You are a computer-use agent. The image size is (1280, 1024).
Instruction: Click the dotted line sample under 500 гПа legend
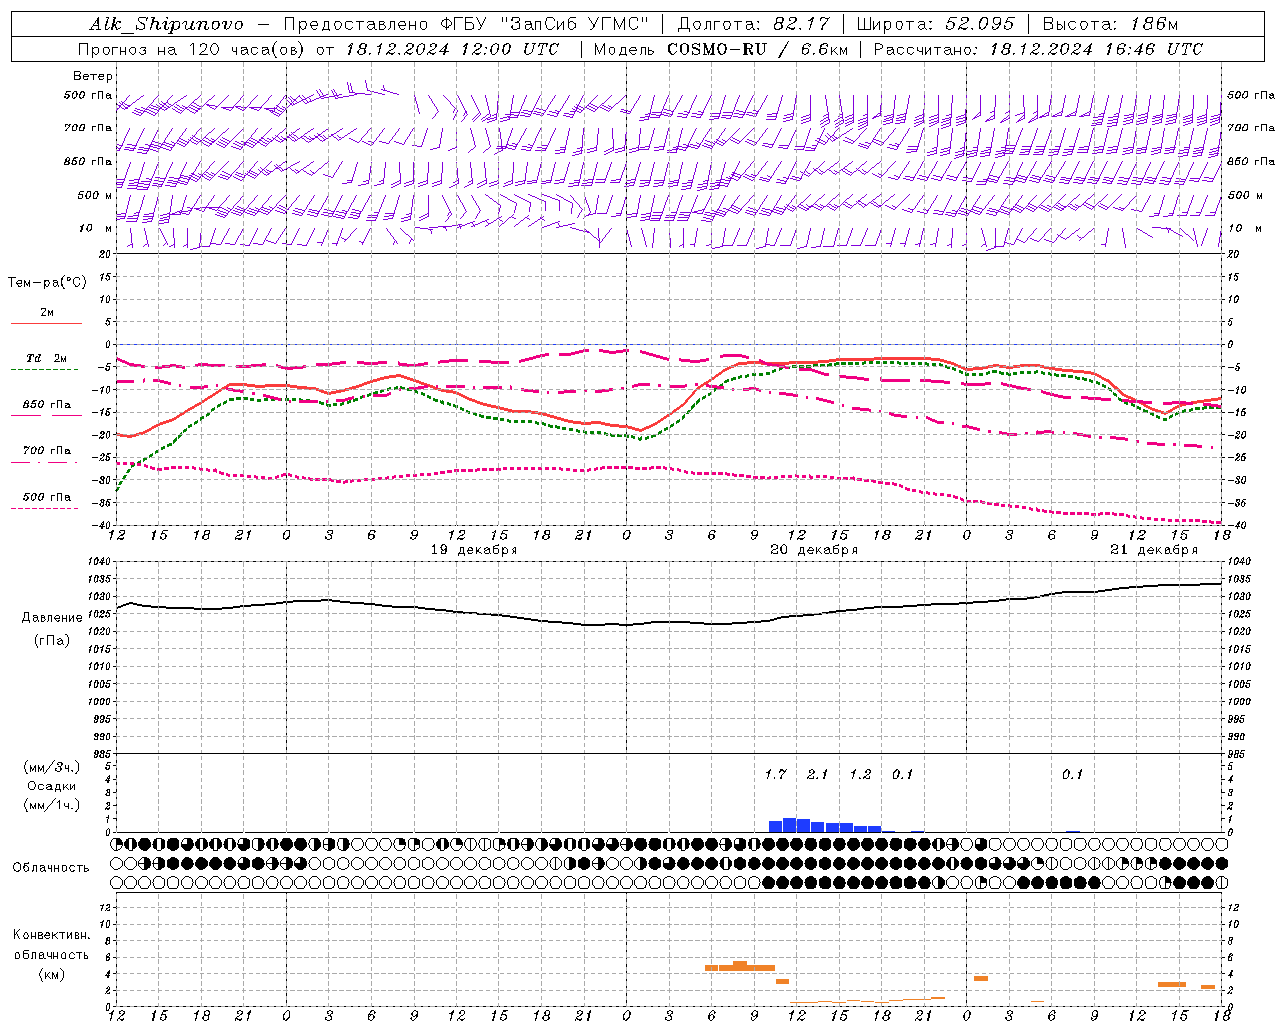point(44,509)
